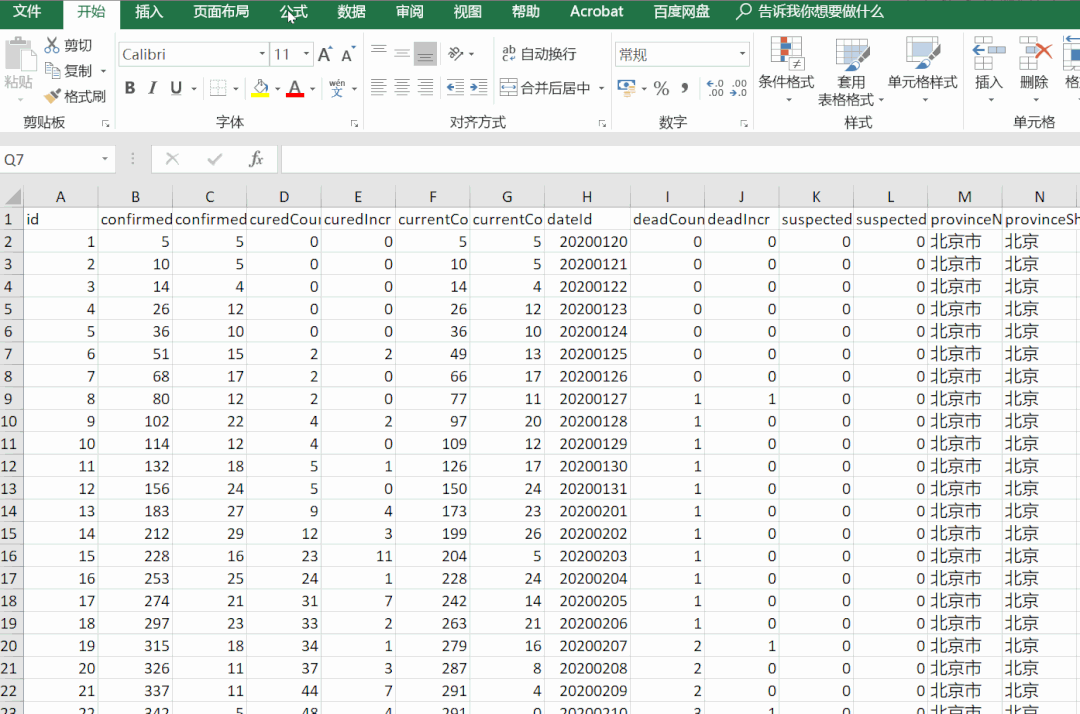Screen dimensions: 1080x714
Task: Click the Delete cells (删除) icon
Action: [x=1035, y=55]
